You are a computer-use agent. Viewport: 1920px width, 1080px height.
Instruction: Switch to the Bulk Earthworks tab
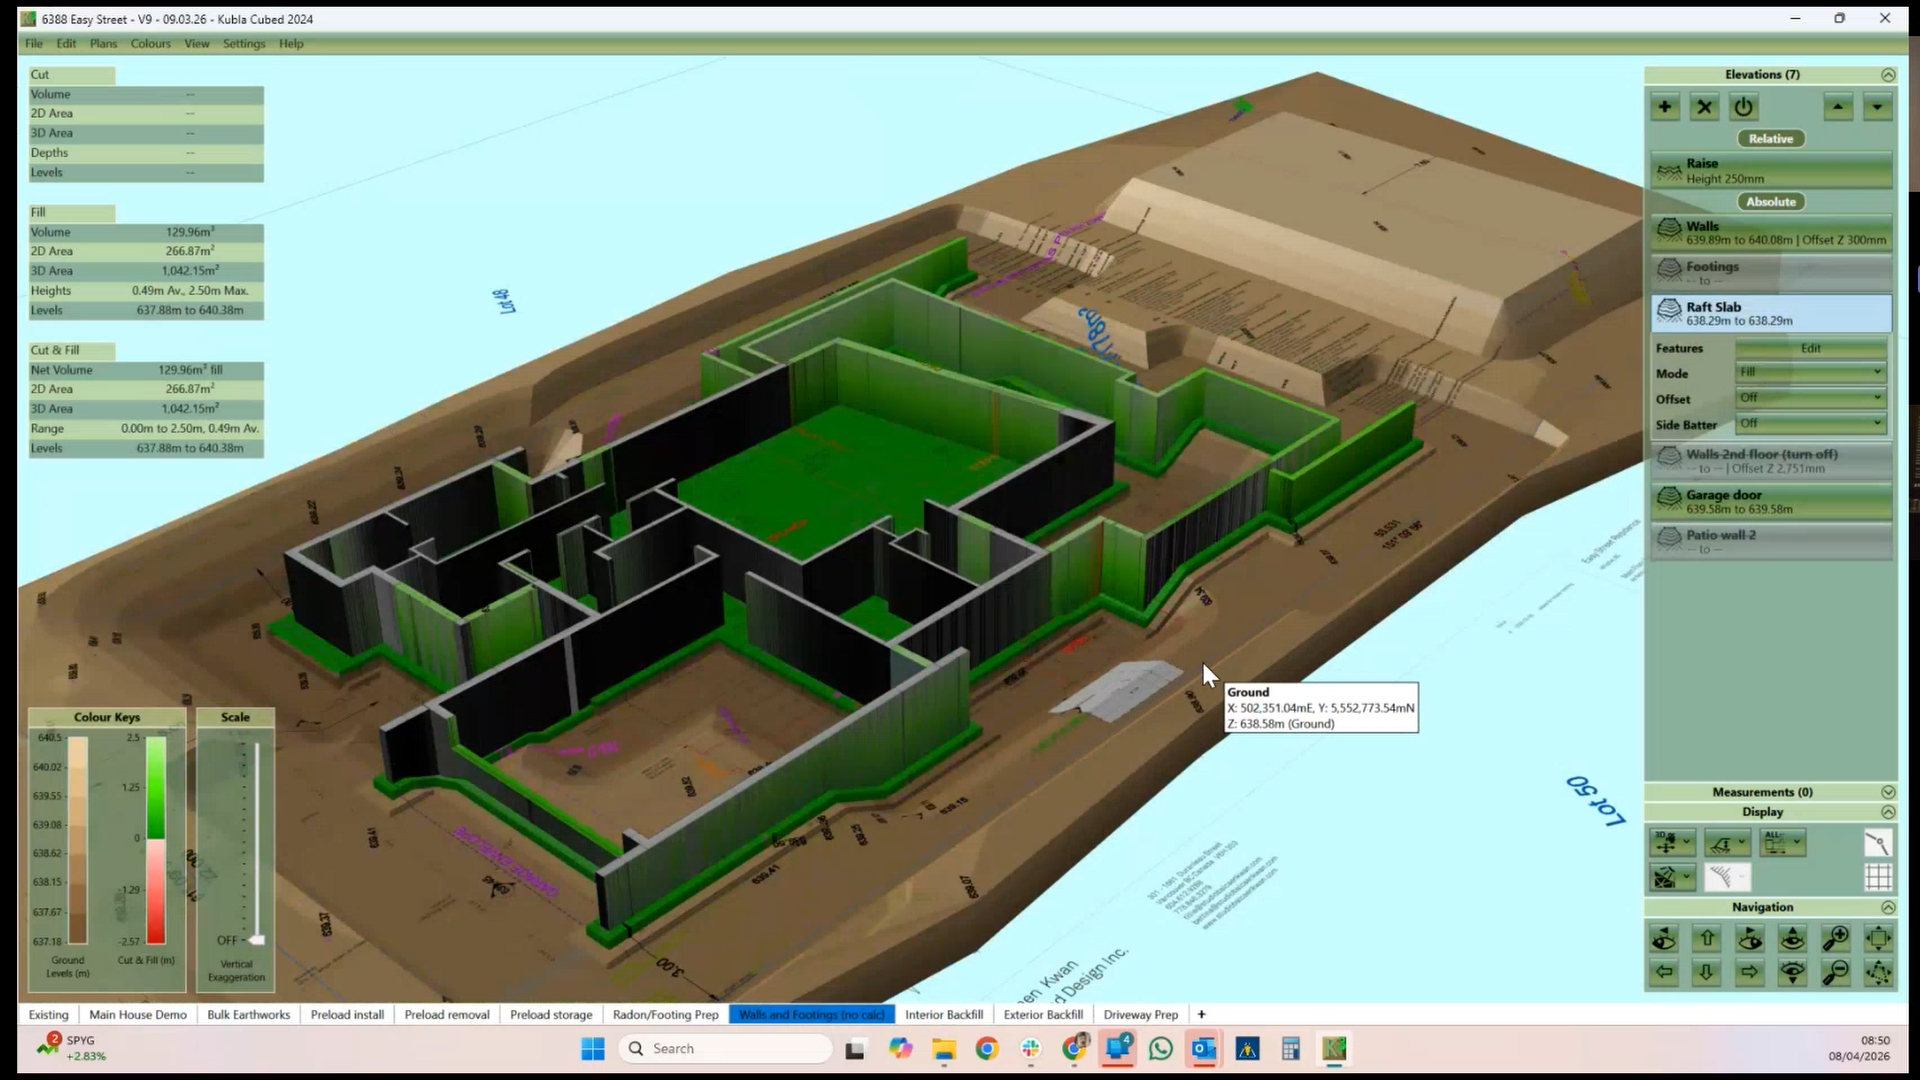[248, 1014]
